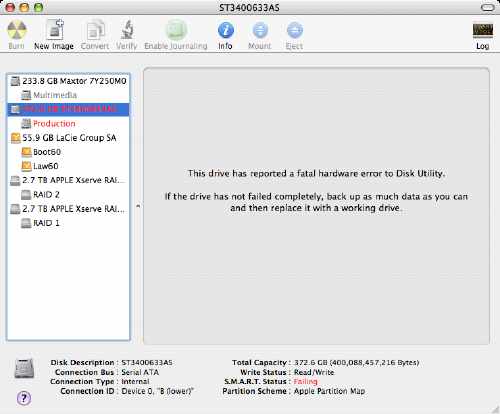Select the Law60 volume
The height and width of the screenshot is (414, 500).
click(x=68, y=166)
